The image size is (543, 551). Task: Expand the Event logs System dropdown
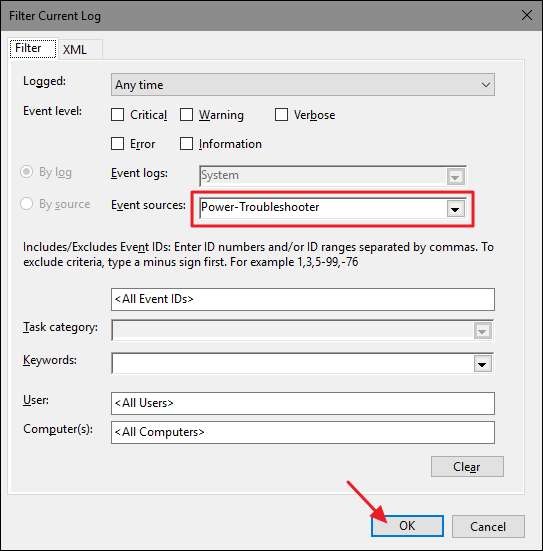click(455, 177)
